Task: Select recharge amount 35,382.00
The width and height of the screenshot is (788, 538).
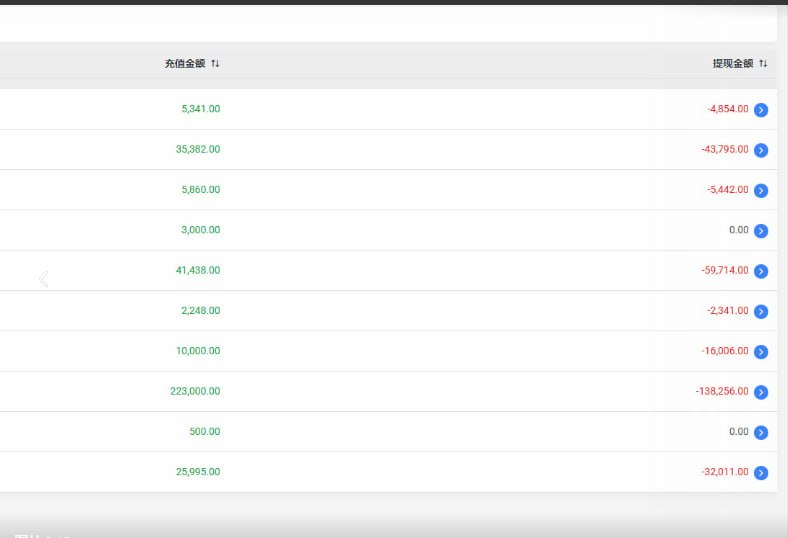Action: [x=198, y=149]
